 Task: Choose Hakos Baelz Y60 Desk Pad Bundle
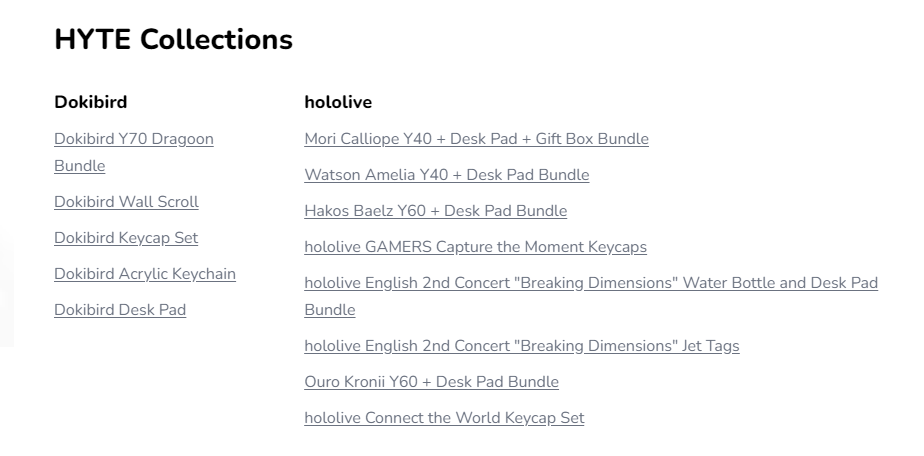click(435, 211)
